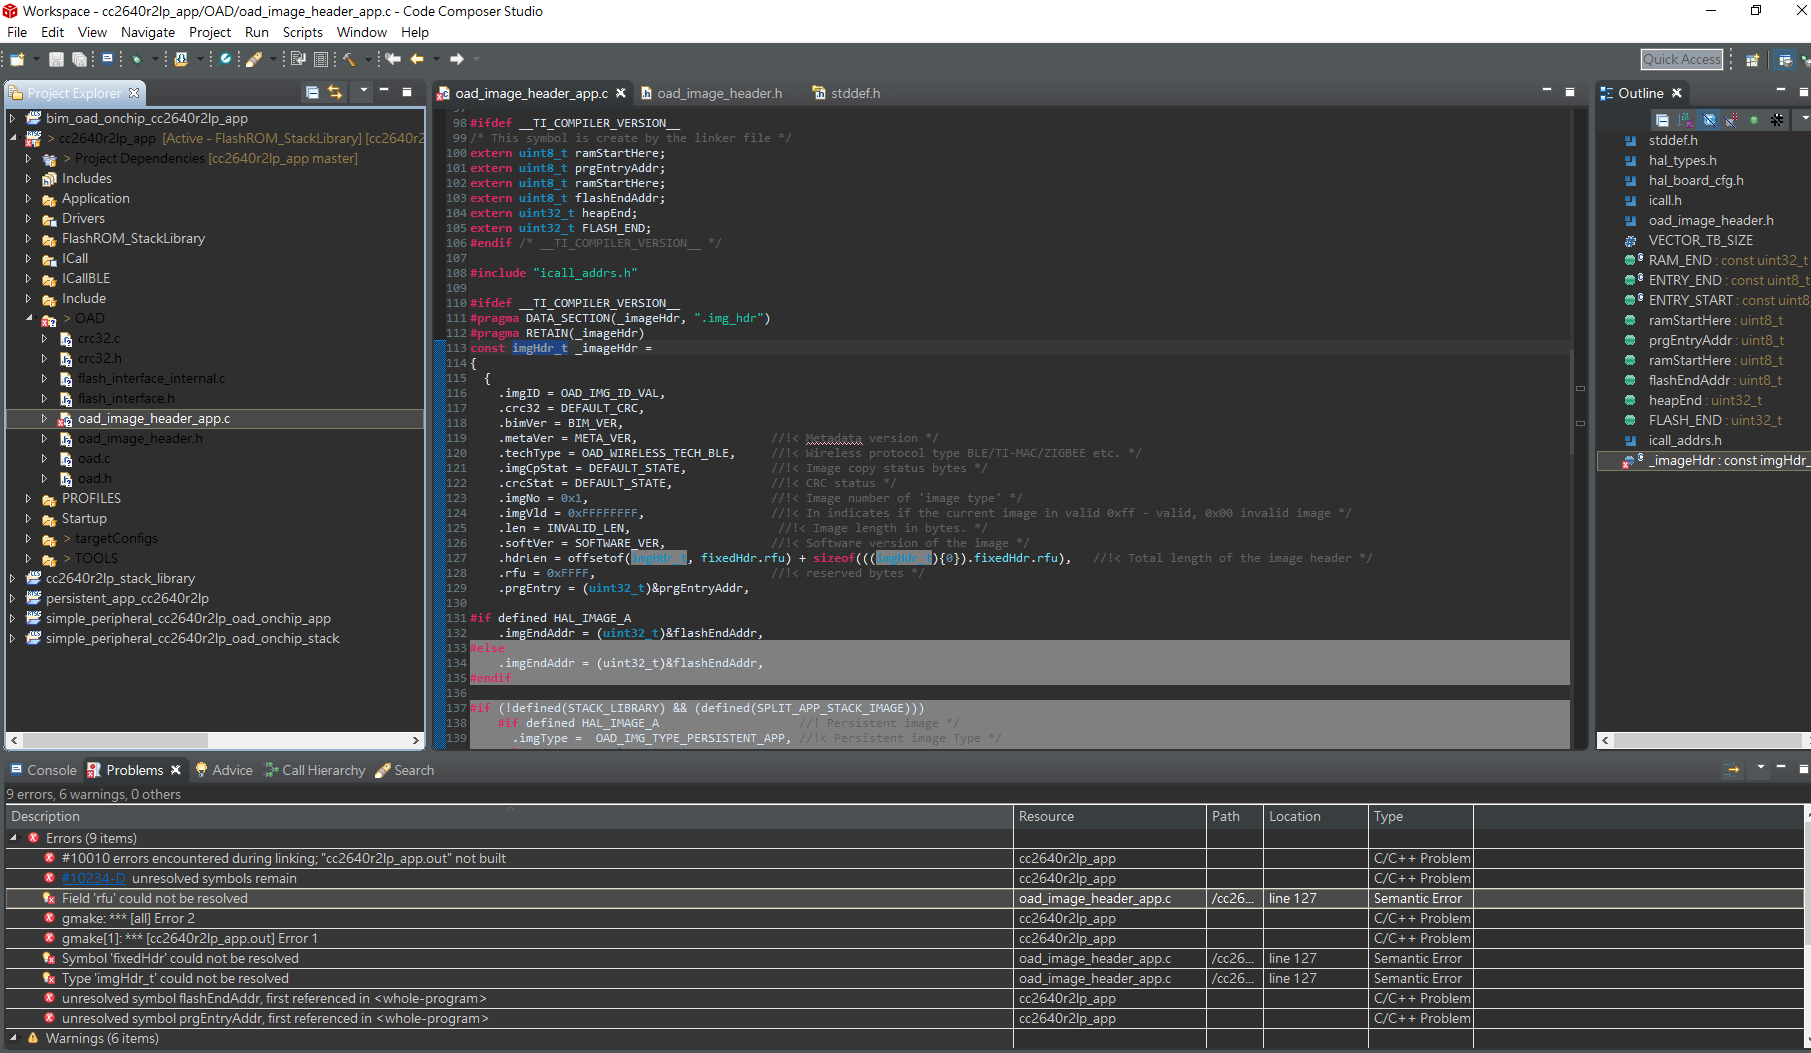Collapse all in Project Explorer

click(312, 92)
